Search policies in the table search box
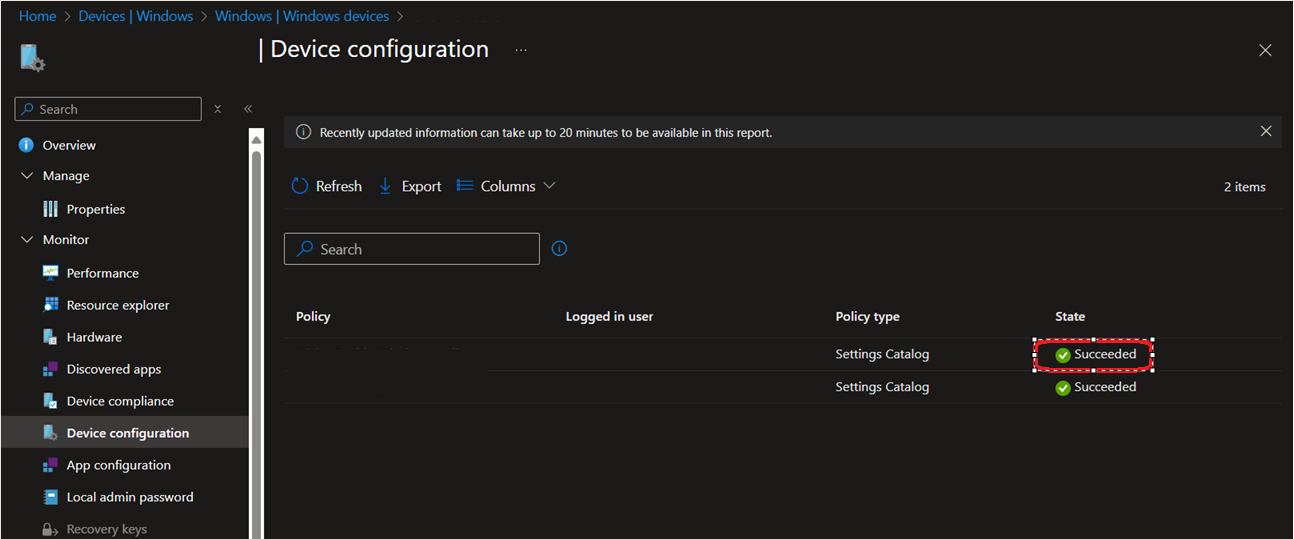 412,249
